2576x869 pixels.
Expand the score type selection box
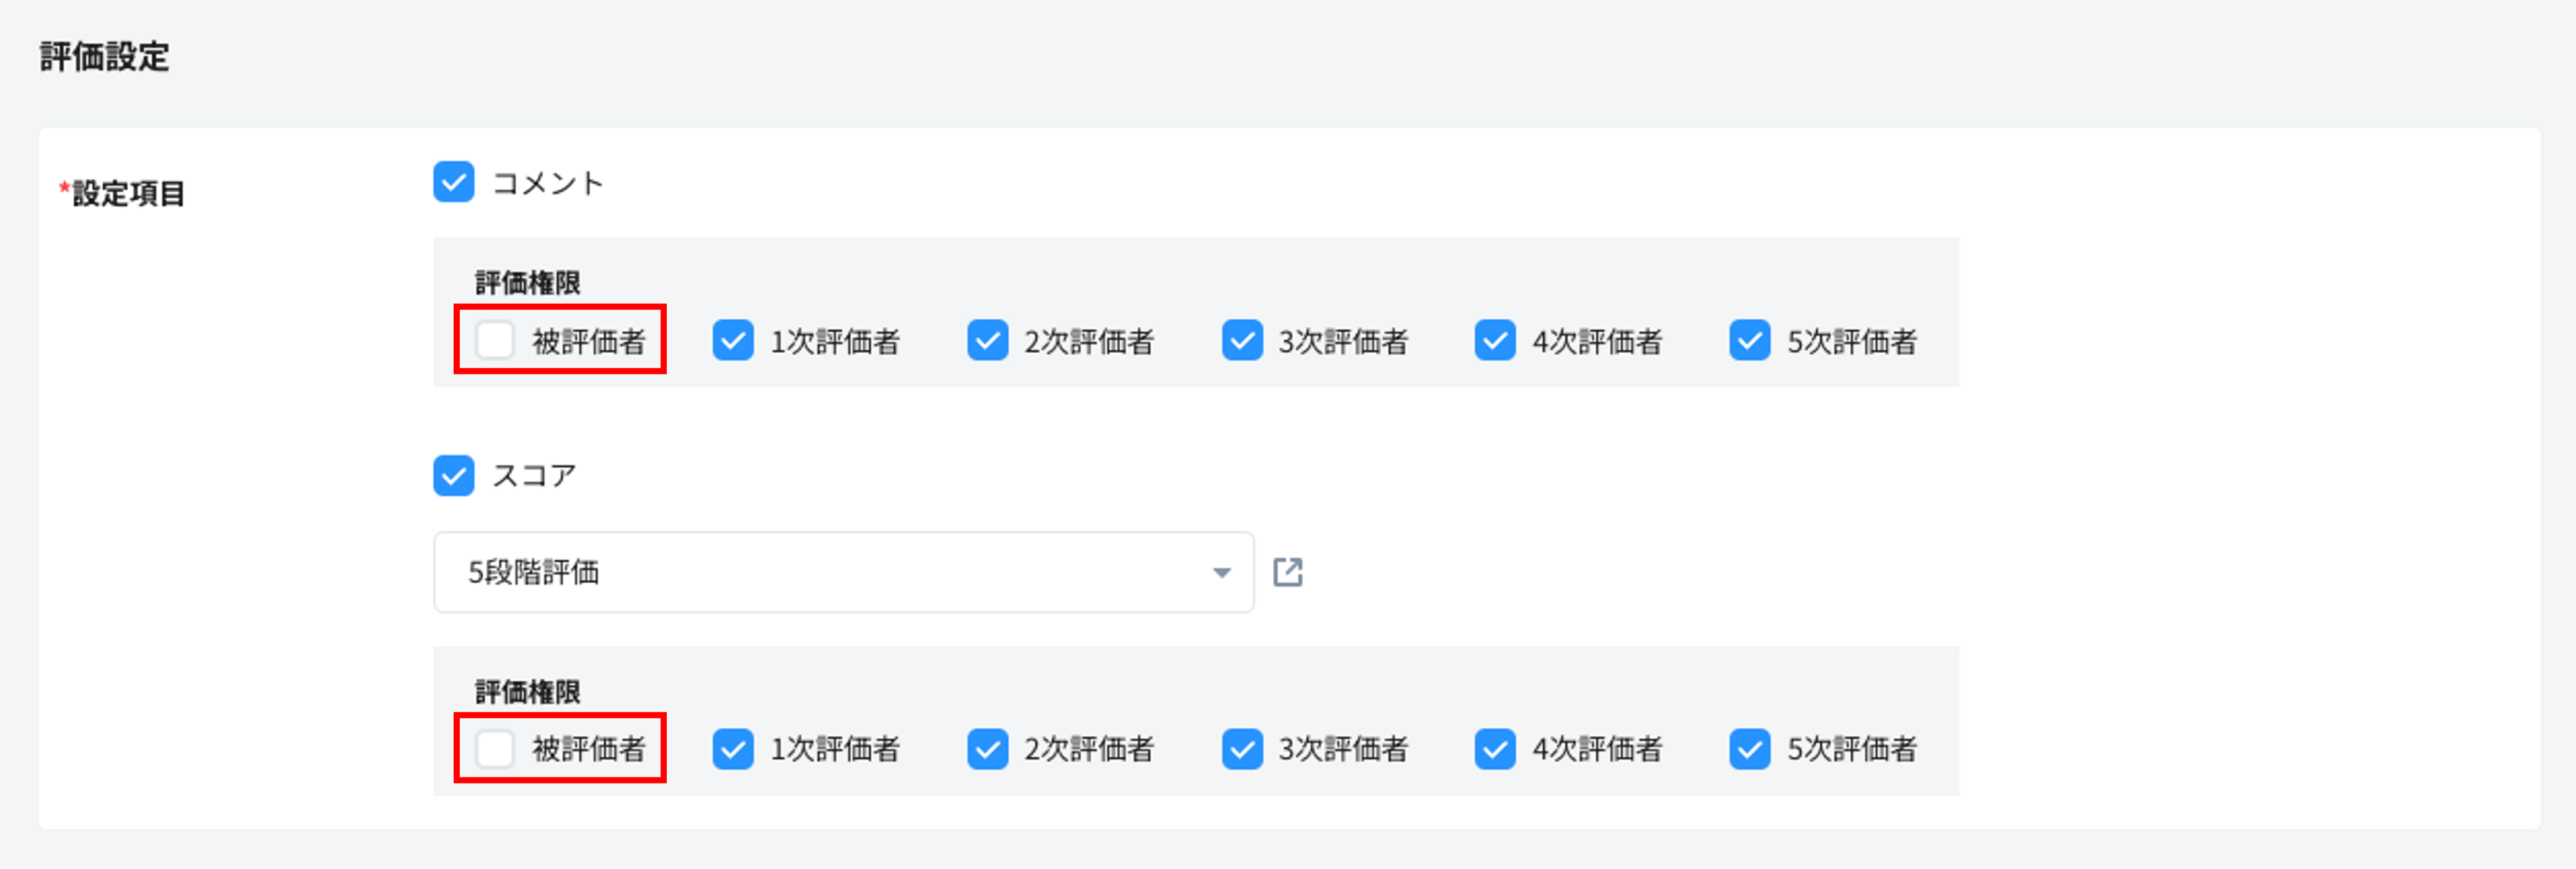click(x=843, y=572)
